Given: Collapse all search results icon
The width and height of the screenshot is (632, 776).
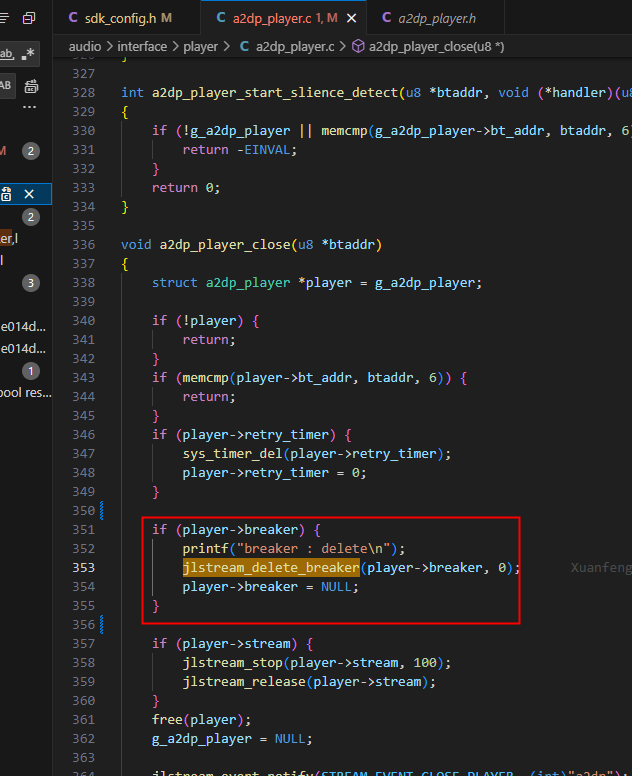Looking at the screenshot, I should 29,18.
